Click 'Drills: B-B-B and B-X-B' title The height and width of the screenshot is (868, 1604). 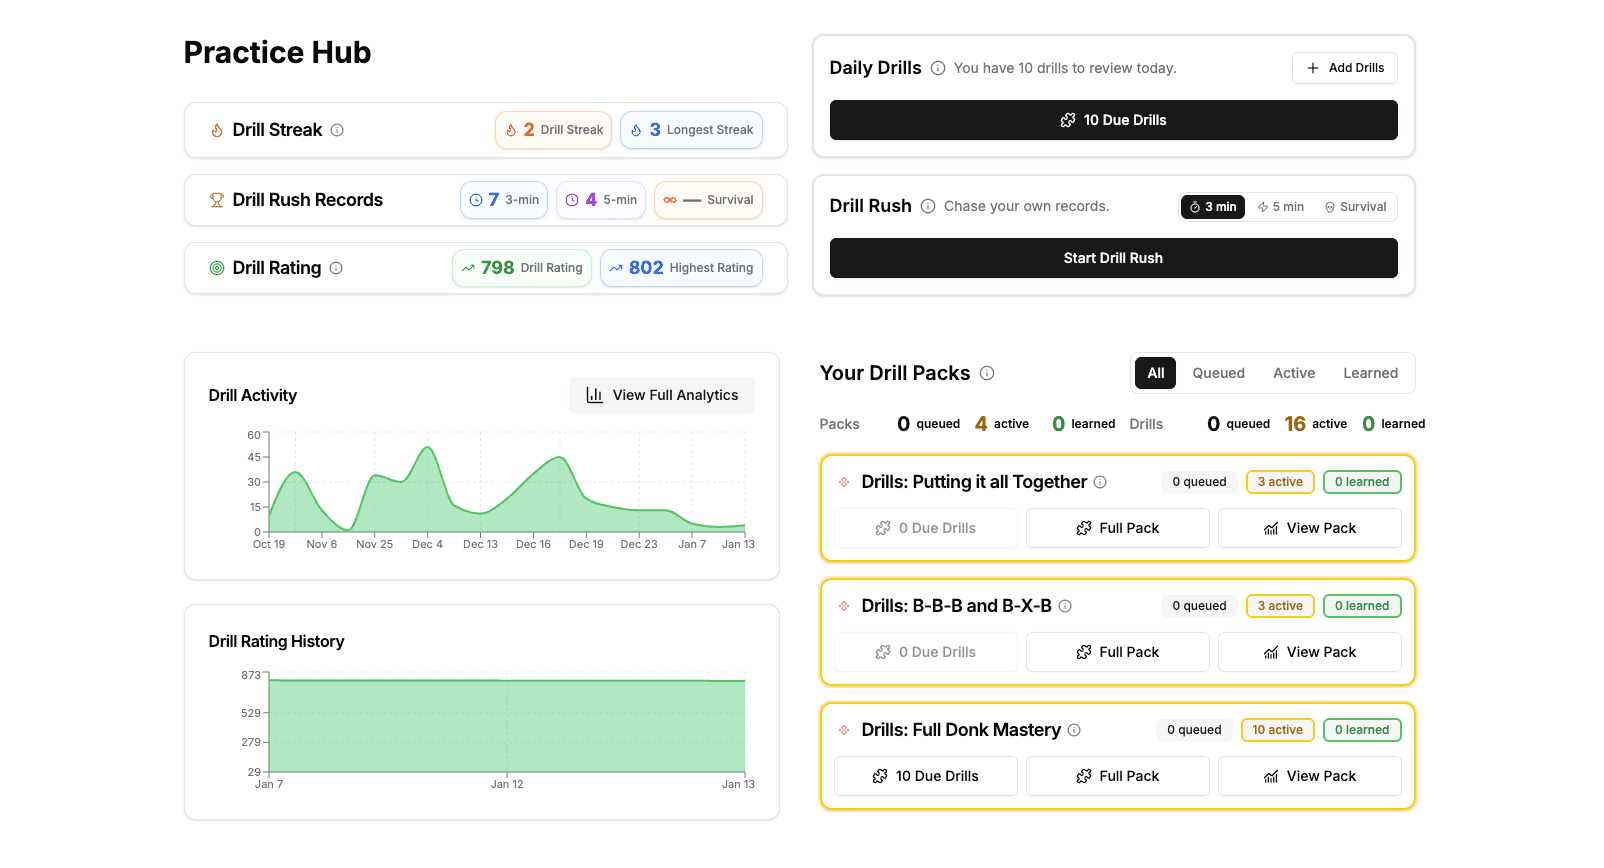pyautogui.click(x=956, y=606)
